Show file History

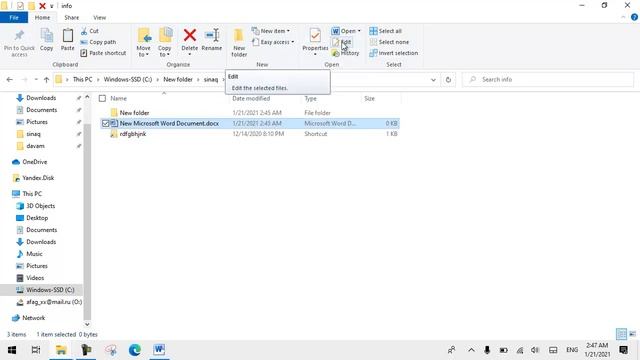pos(345,53)
